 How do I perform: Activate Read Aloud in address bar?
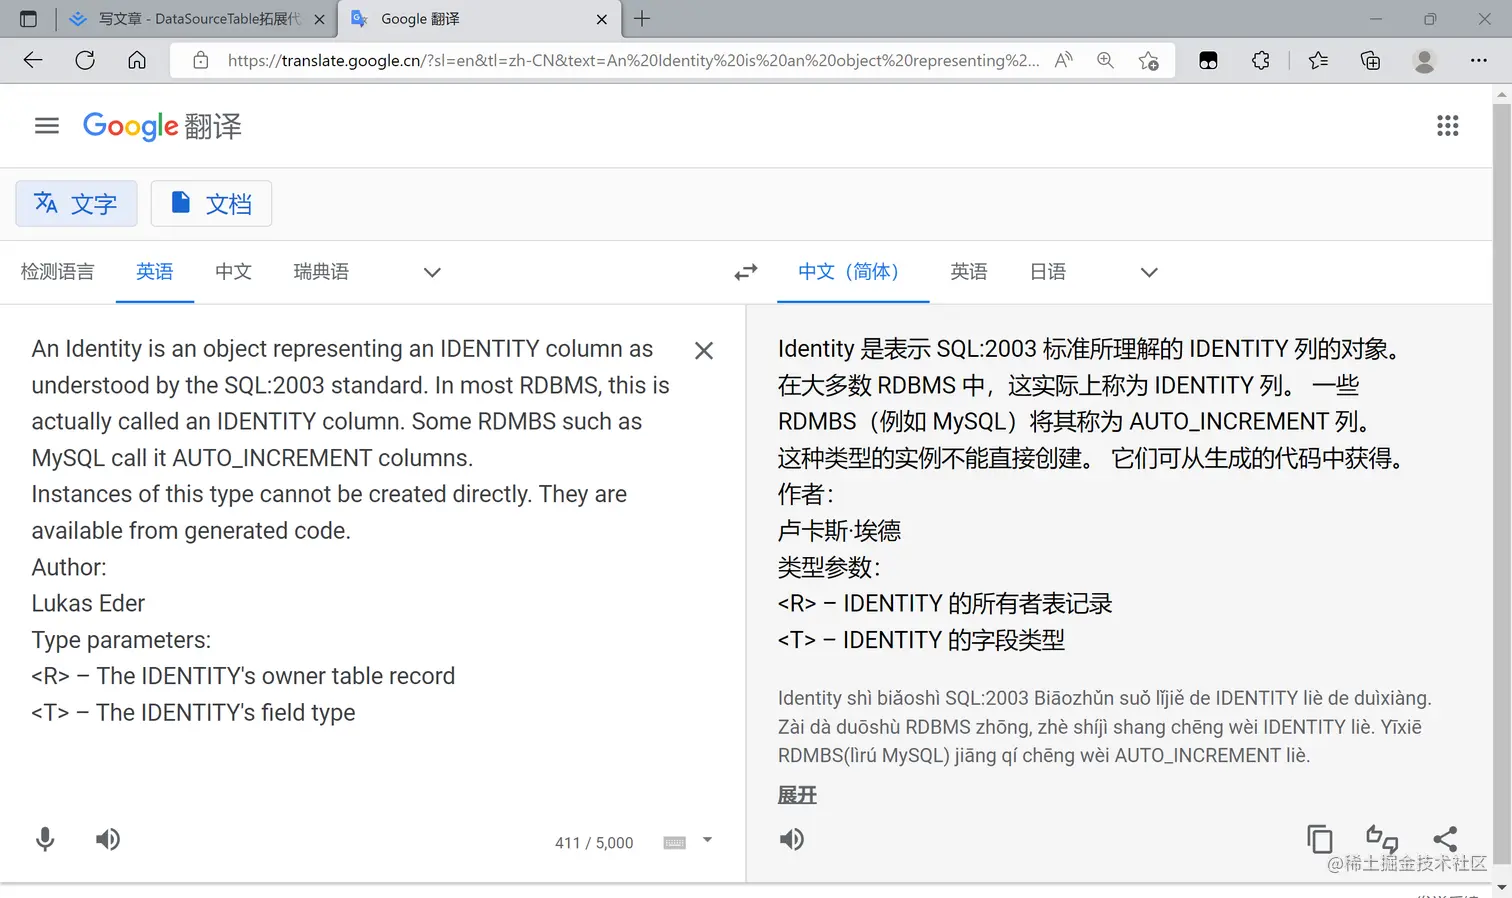click(x=1064, y=60)
